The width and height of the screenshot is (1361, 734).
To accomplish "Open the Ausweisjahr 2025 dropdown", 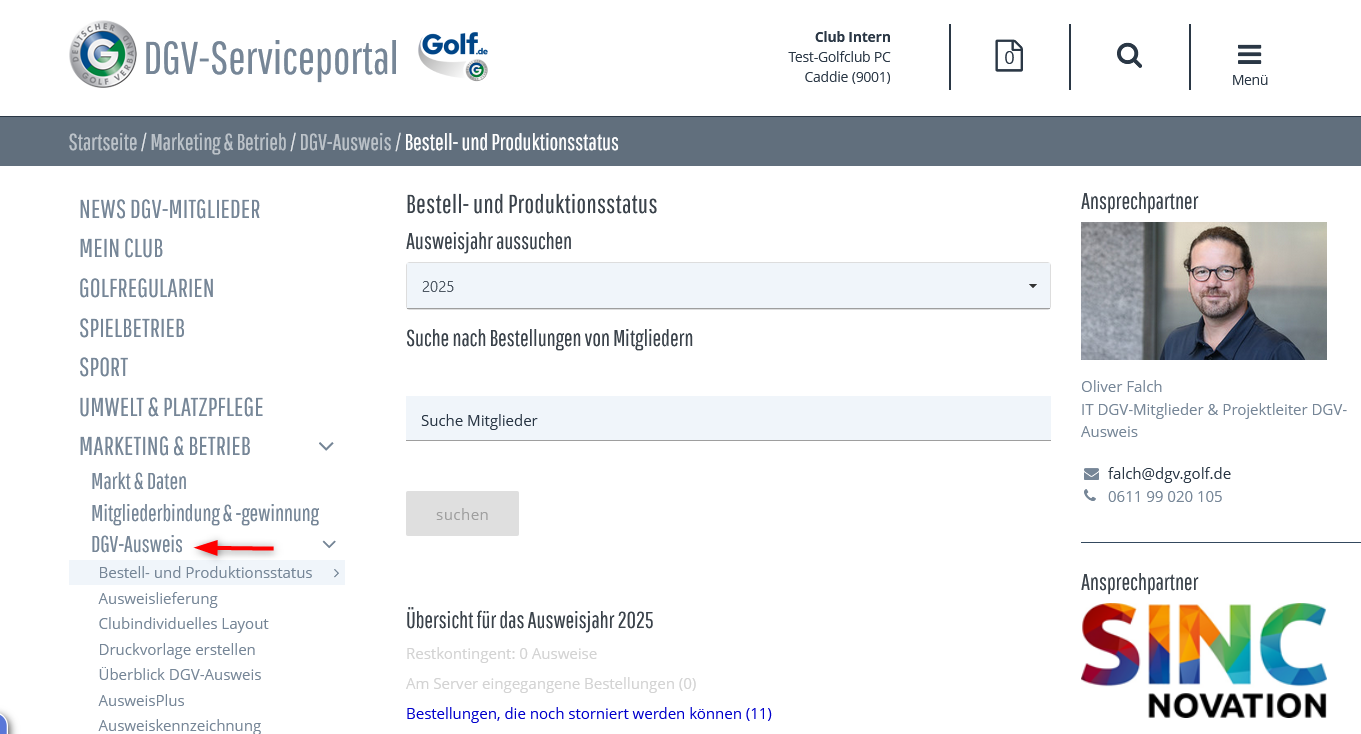I will (727, 286).
